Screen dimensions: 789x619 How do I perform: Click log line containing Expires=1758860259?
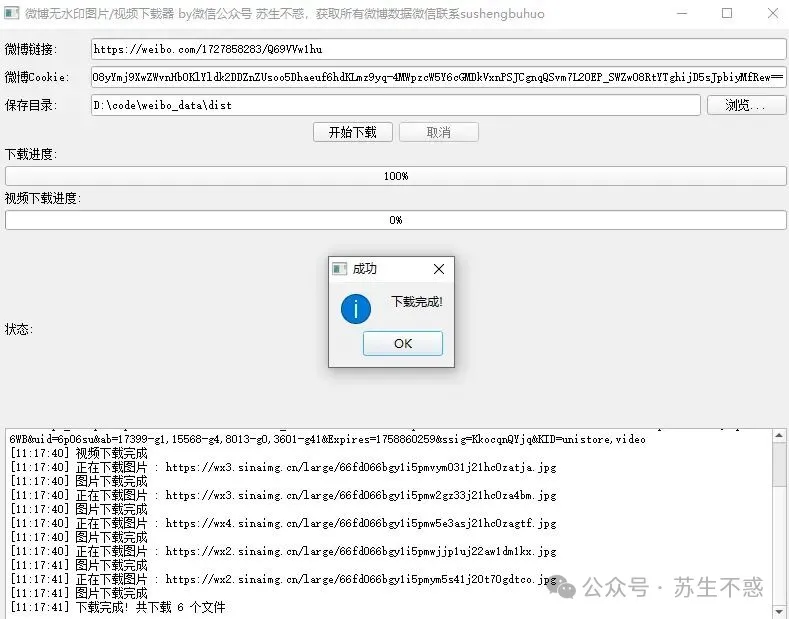click(x=328, y=439)
